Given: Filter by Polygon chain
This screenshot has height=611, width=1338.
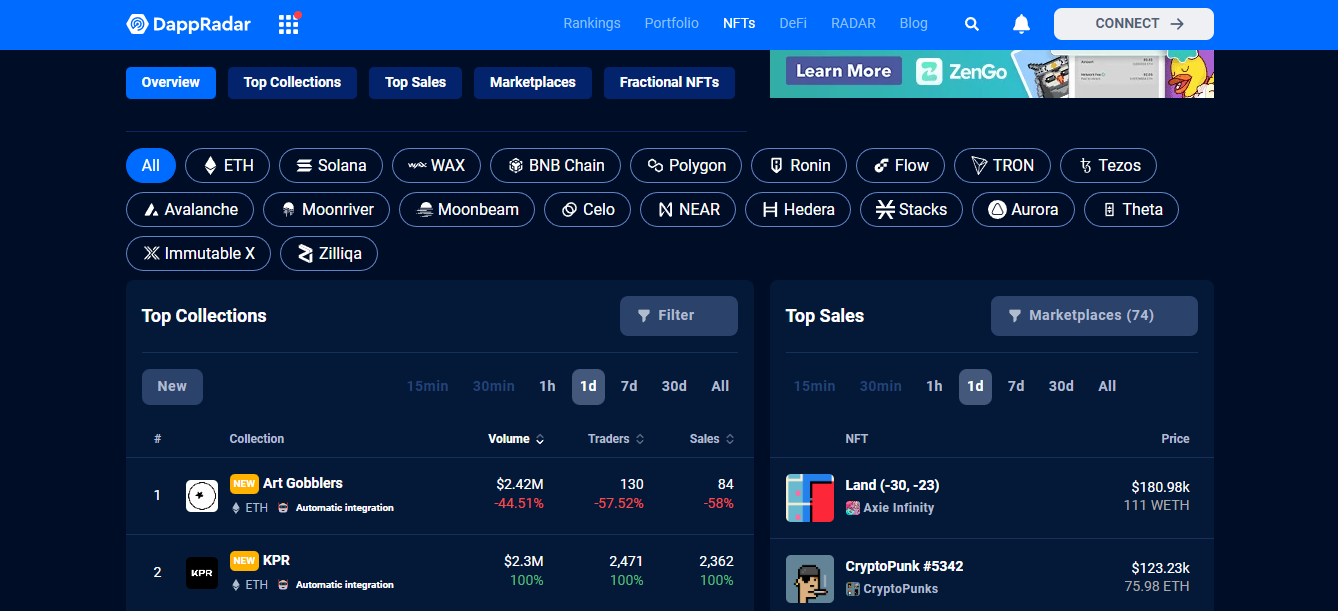Looking at the screenshot, I should click(686, 165).
